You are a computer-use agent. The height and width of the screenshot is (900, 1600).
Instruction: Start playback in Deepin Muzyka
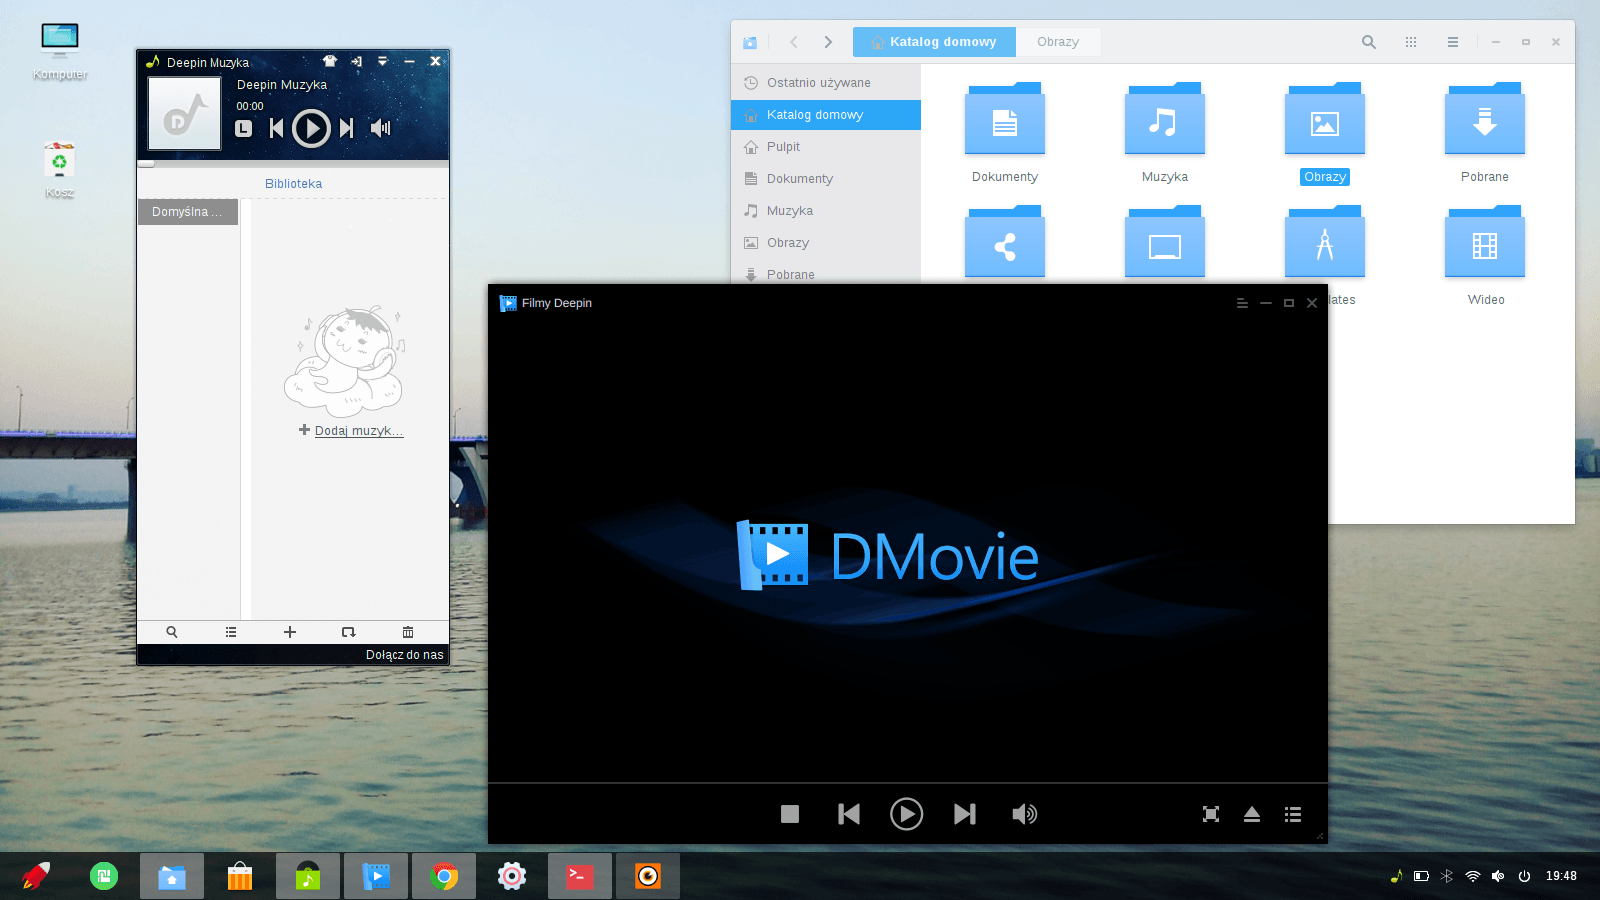pos(311,128)
